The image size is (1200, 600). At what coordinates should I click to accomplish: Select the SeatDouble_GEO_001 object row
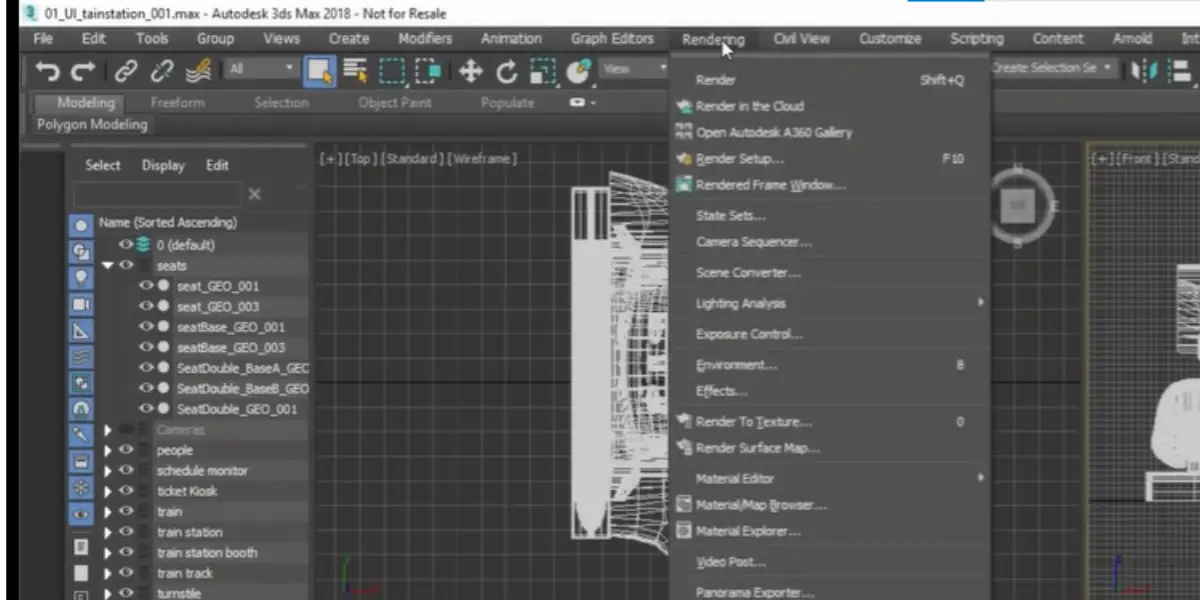click(x=237, y=409)
